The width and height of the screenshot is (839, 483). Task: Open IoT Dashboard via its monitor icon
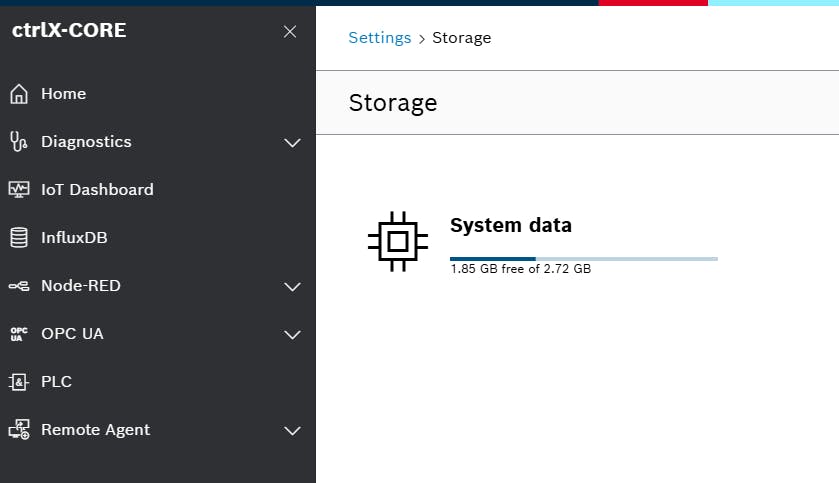18,190
